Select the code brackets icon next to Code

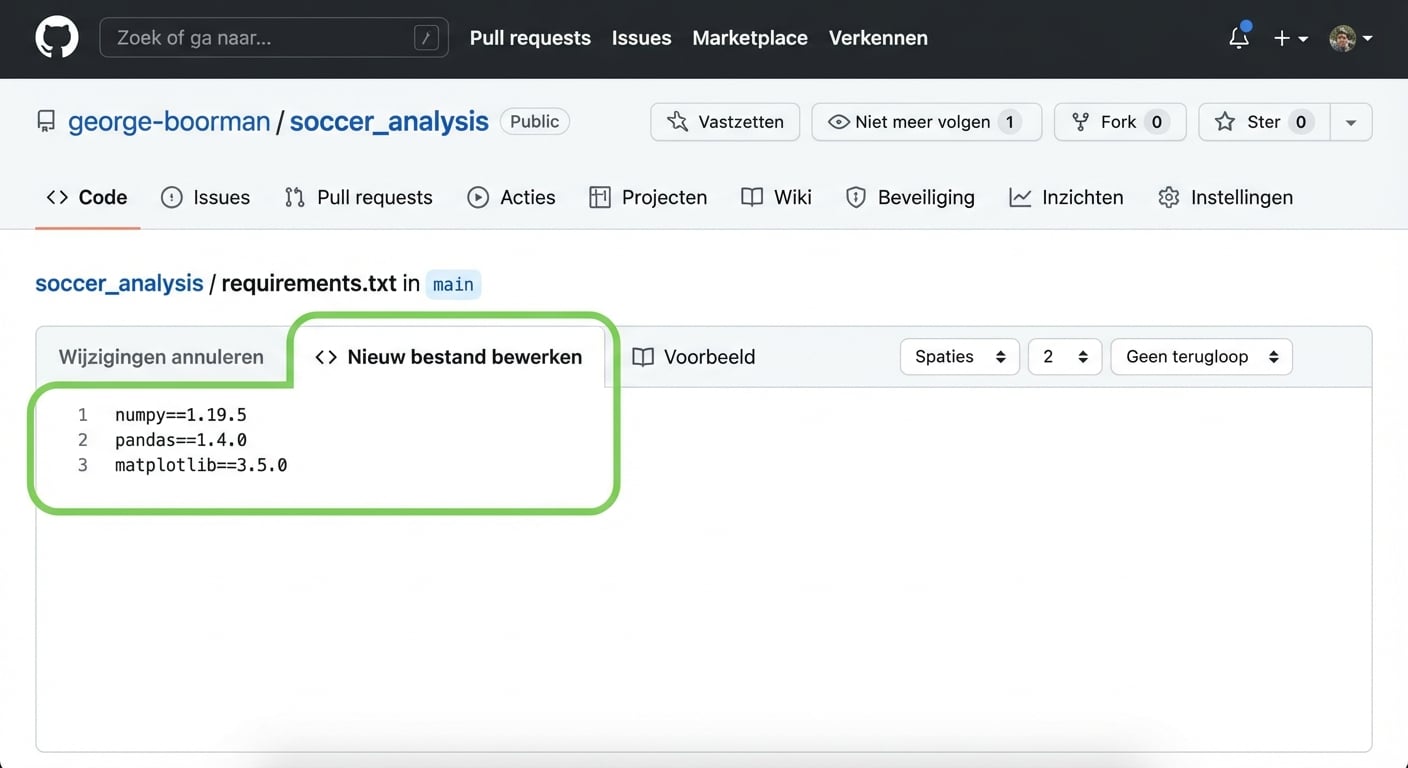57,197
